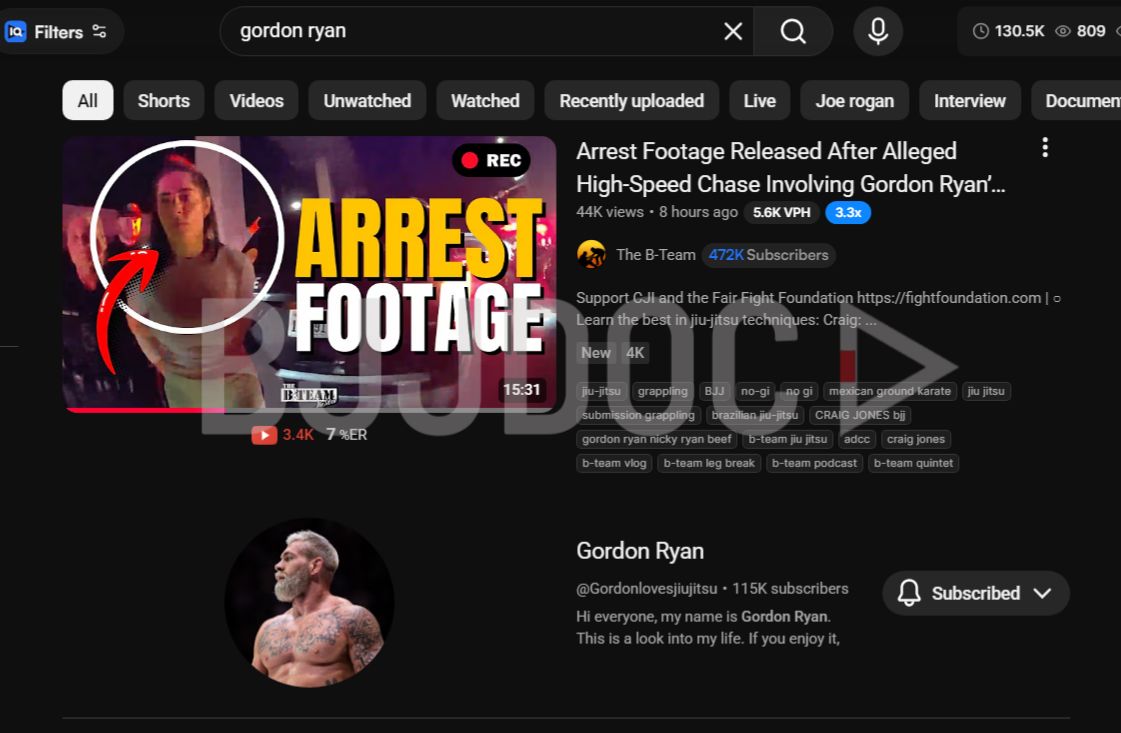The height and width of the screenshot is (733, 1121).
Task: Click the red YouTube likes icon
Action: coord(264,435)
